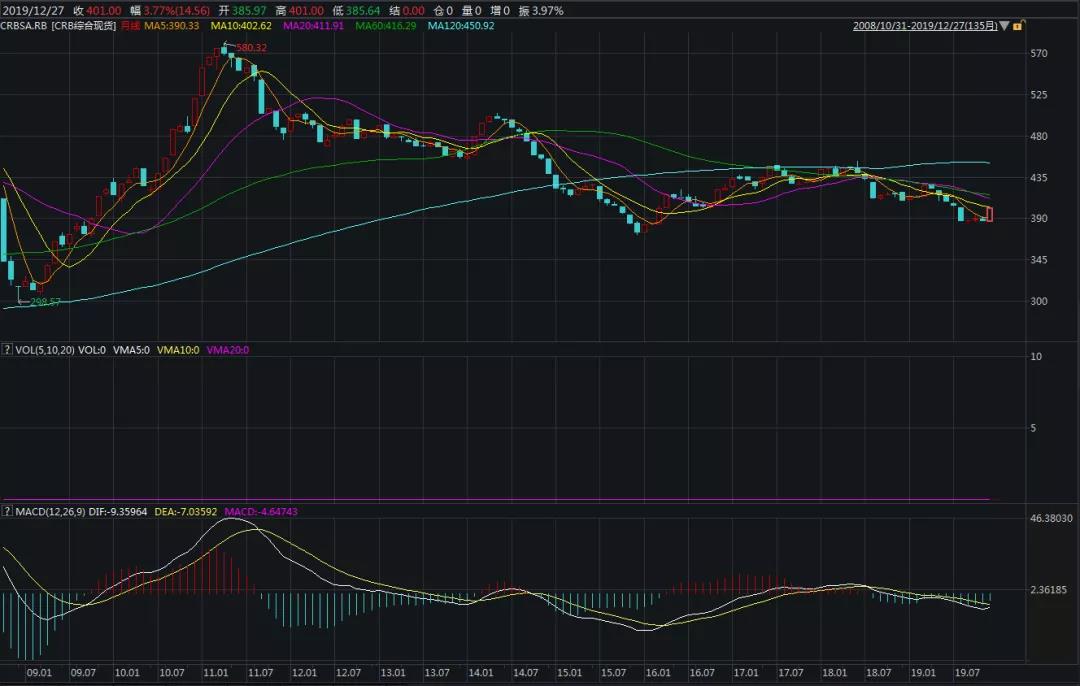Open help icon beside MACD(12,26,9) indicator
Screen dimensions: 1080x686
click(x=7, y=511)
